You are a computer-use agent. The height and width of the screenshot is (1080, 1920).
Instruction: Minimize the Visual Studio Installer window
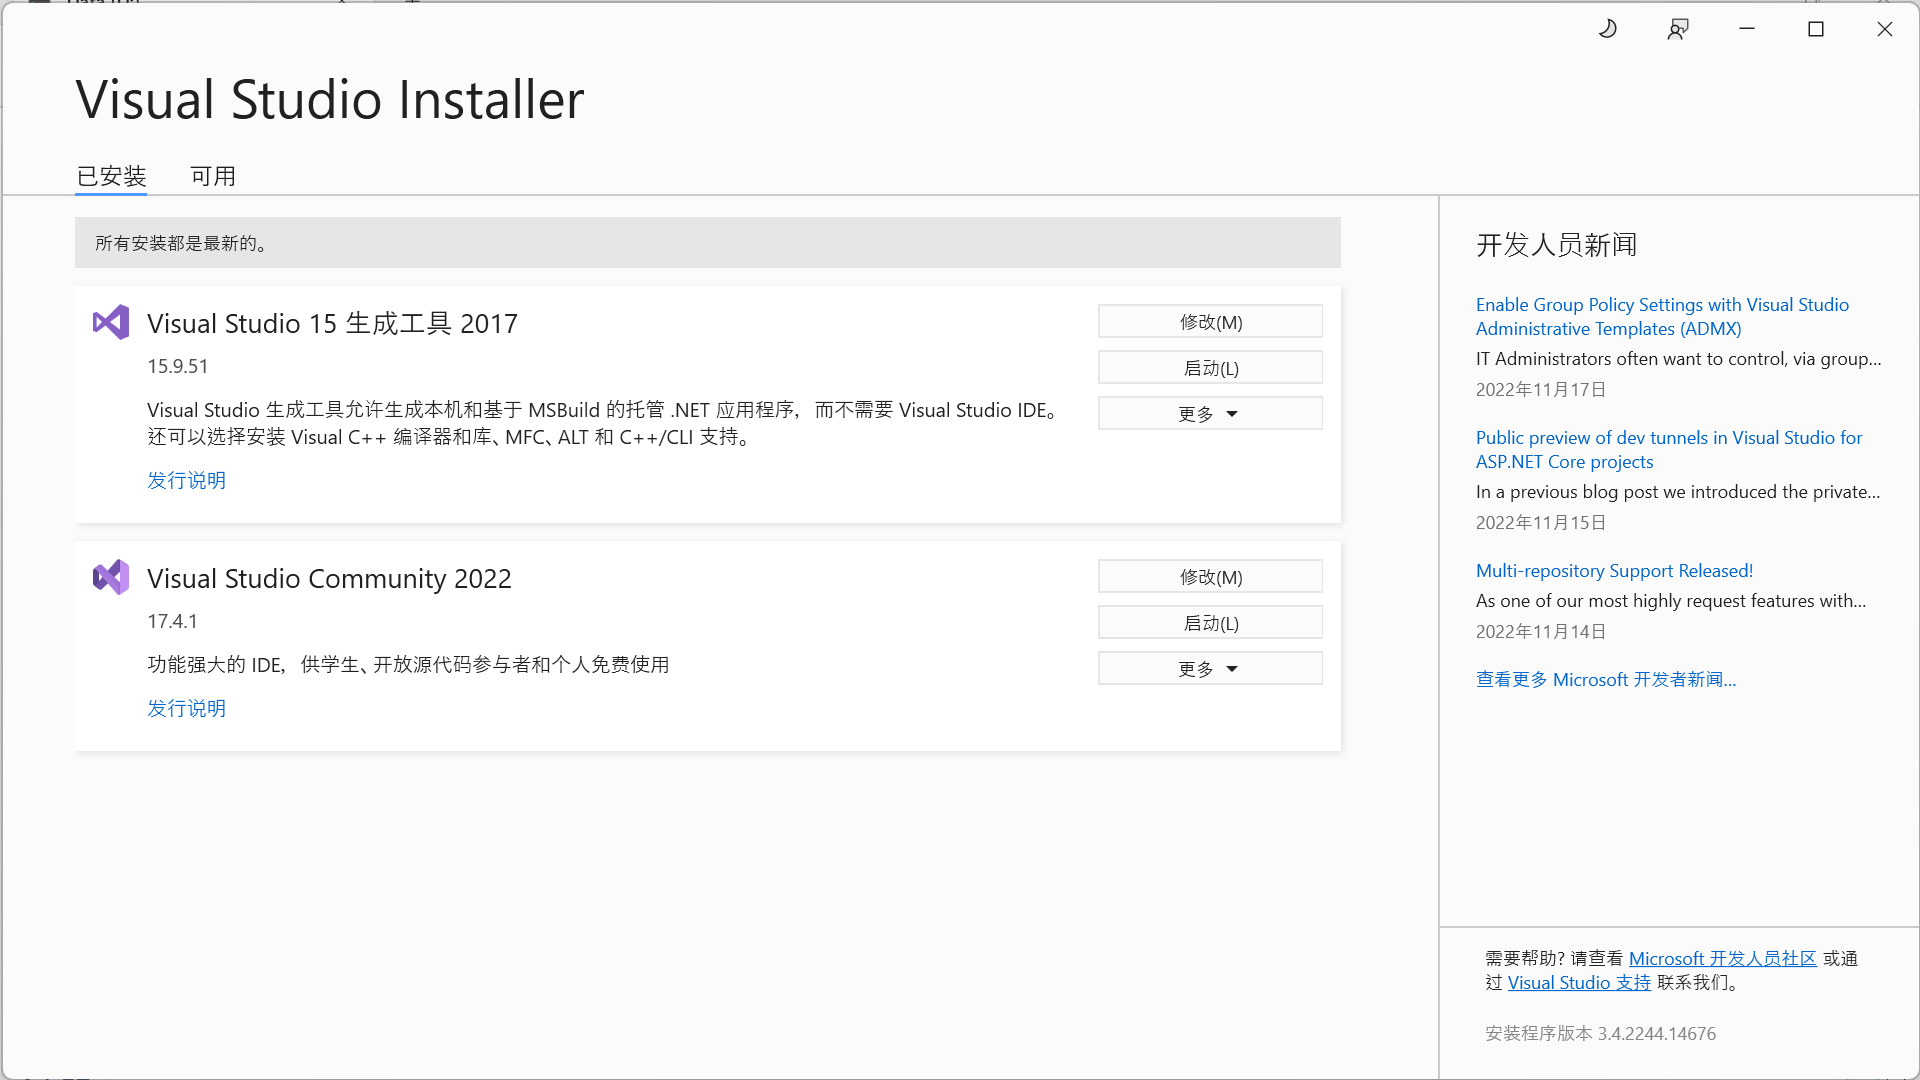point(1747,29)
